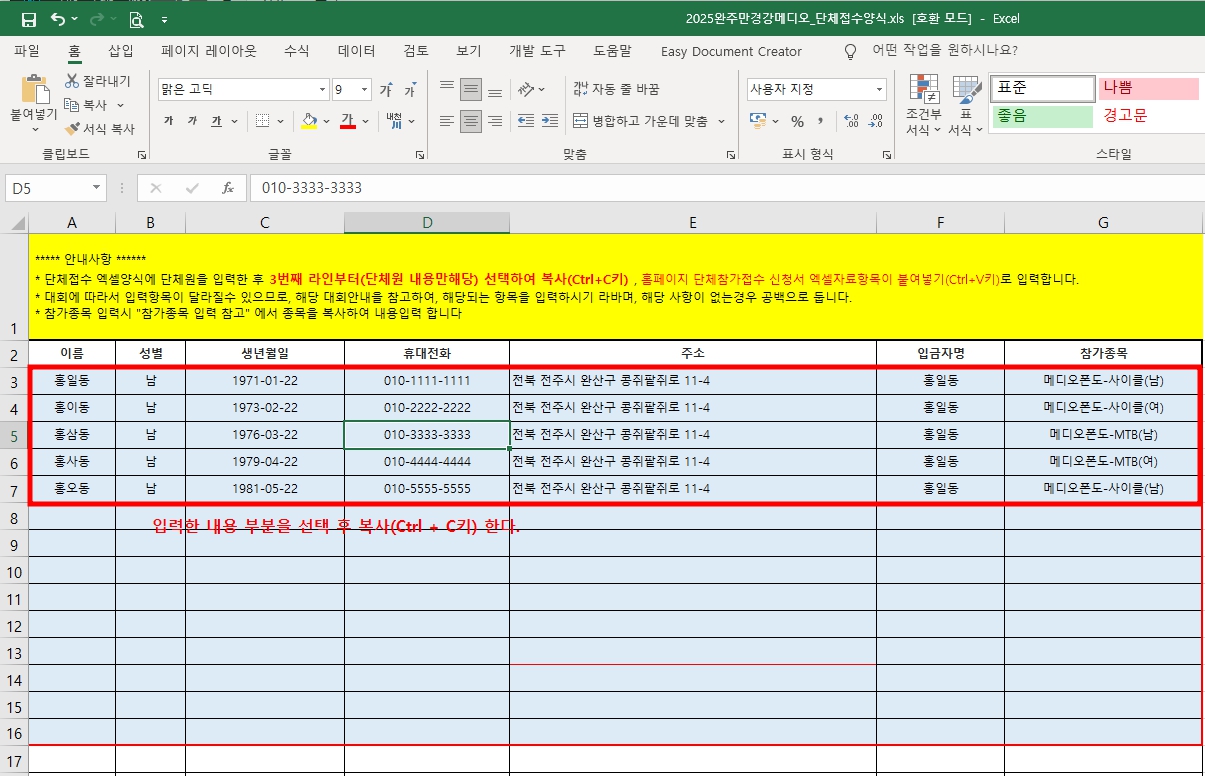
Task: Open the font name dropdown 맑은 고딕
Action: point(322,90)
